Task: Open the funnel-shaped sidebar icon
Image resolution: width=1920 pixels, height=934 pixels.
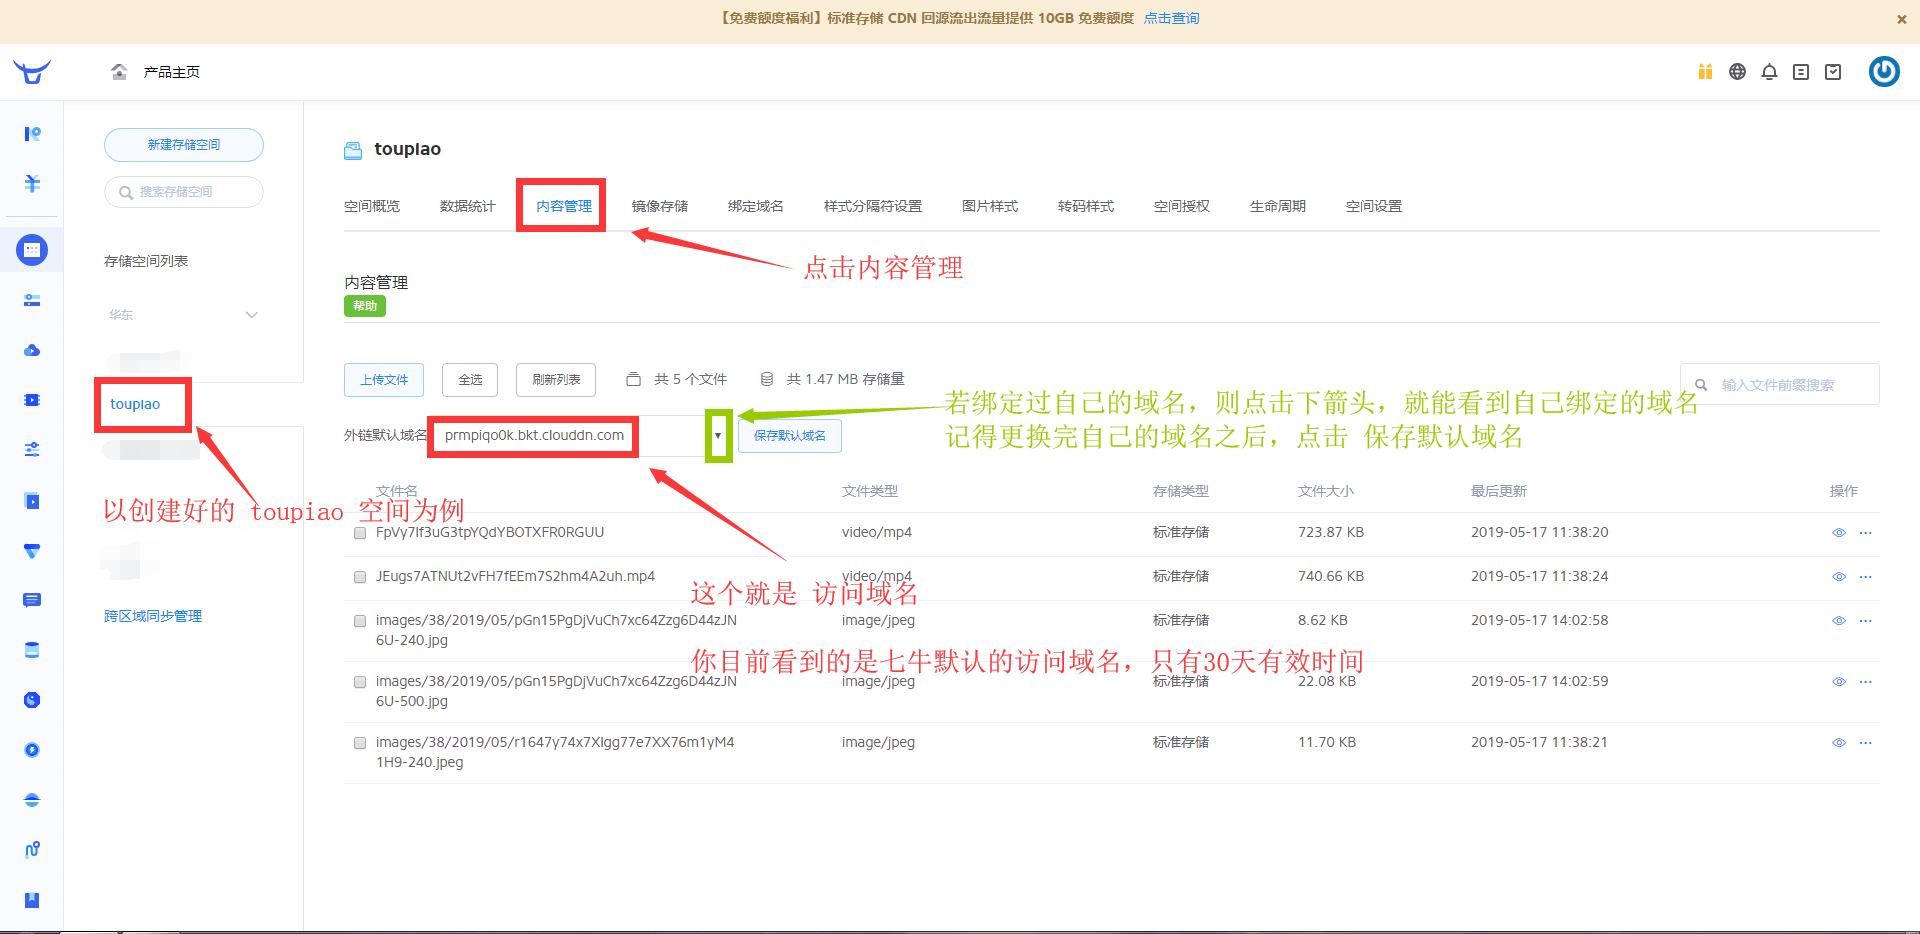Action: [x=32, y=551]
